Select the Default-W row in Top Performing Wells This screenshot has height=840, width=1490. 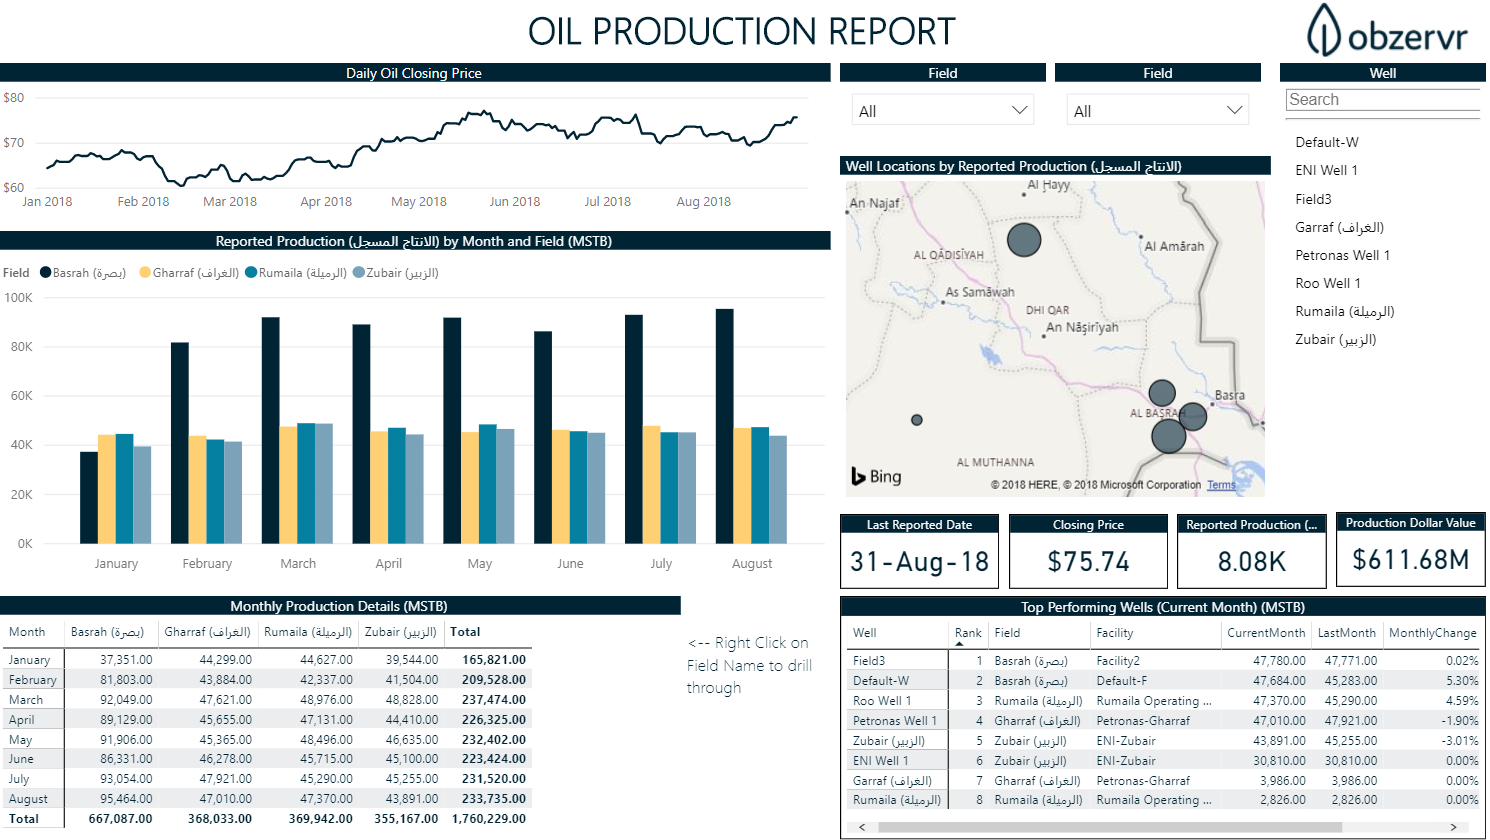1164,681
